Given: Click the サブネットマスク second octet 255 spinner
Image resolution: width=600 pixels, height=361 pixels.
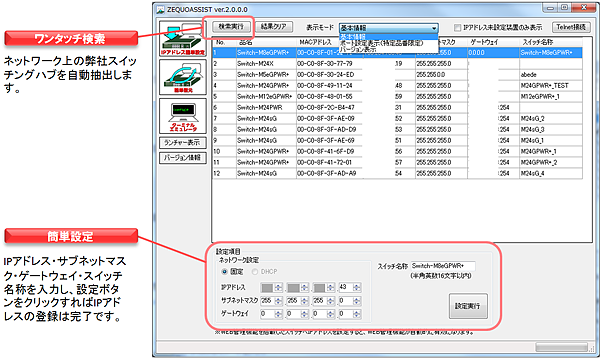Looking at the screenshot, I should click(304, 301).
